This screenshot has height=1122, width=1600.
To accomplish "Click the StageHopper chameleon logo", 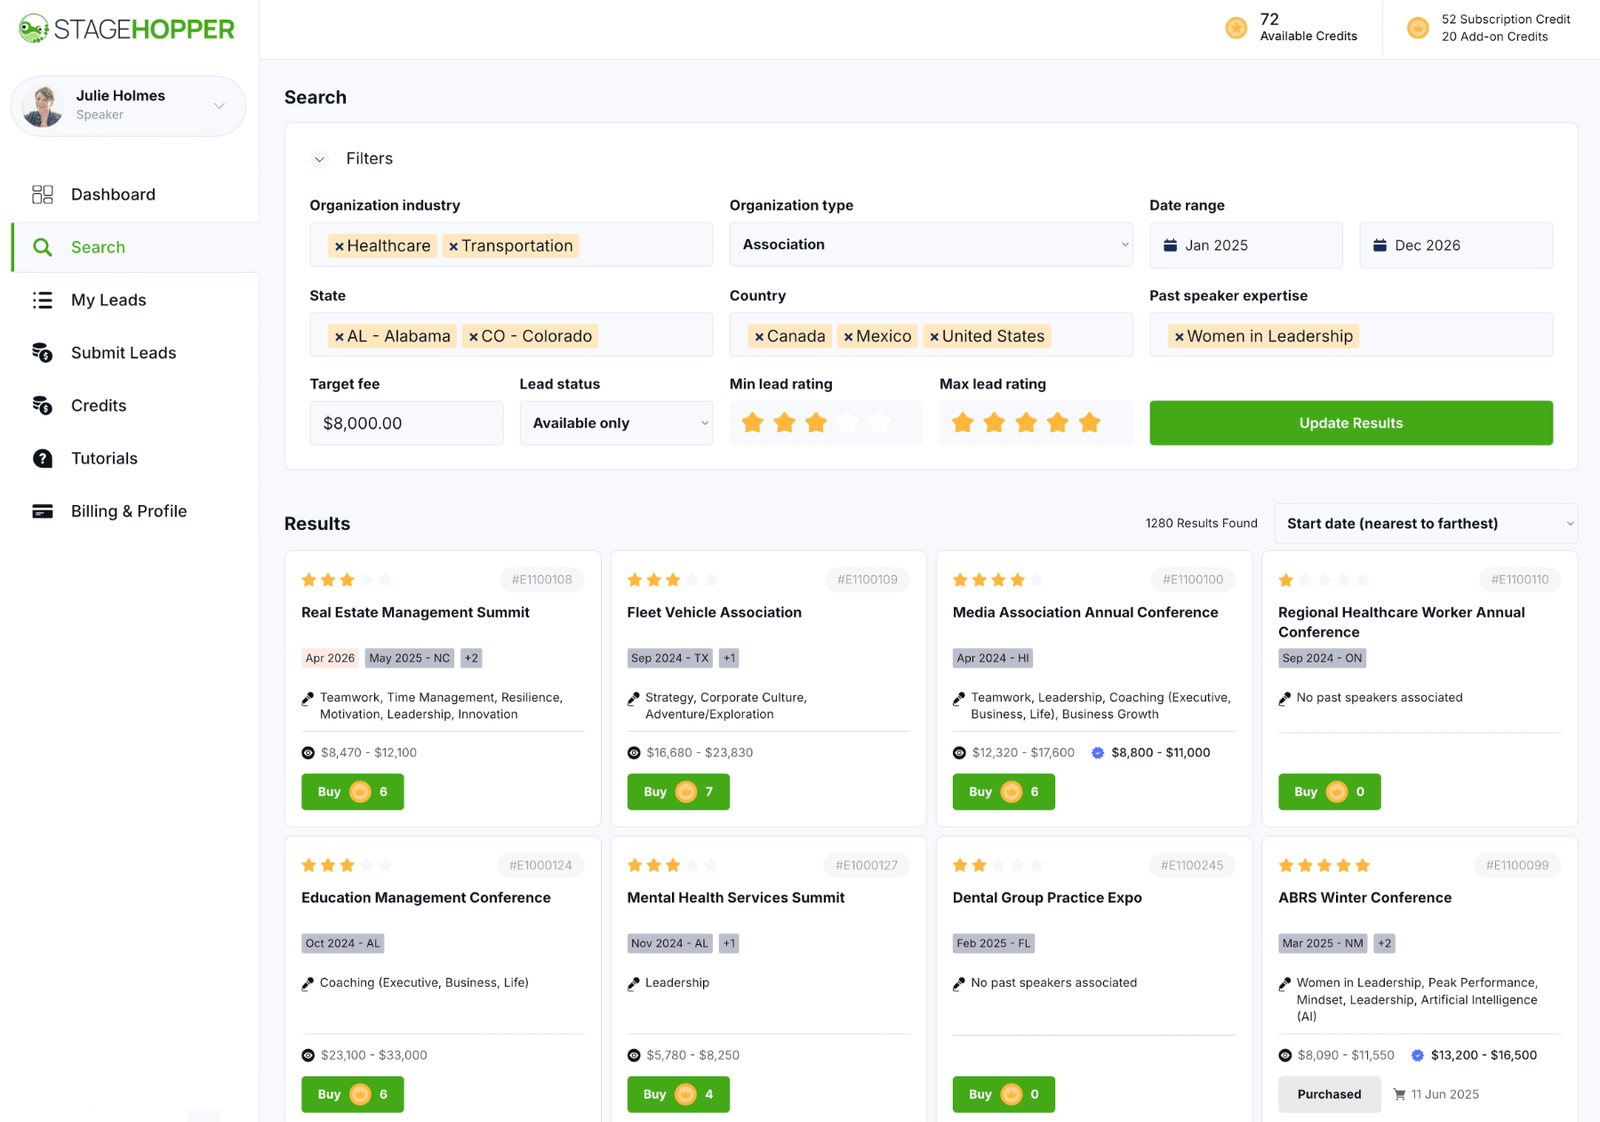I will (33, 29).
